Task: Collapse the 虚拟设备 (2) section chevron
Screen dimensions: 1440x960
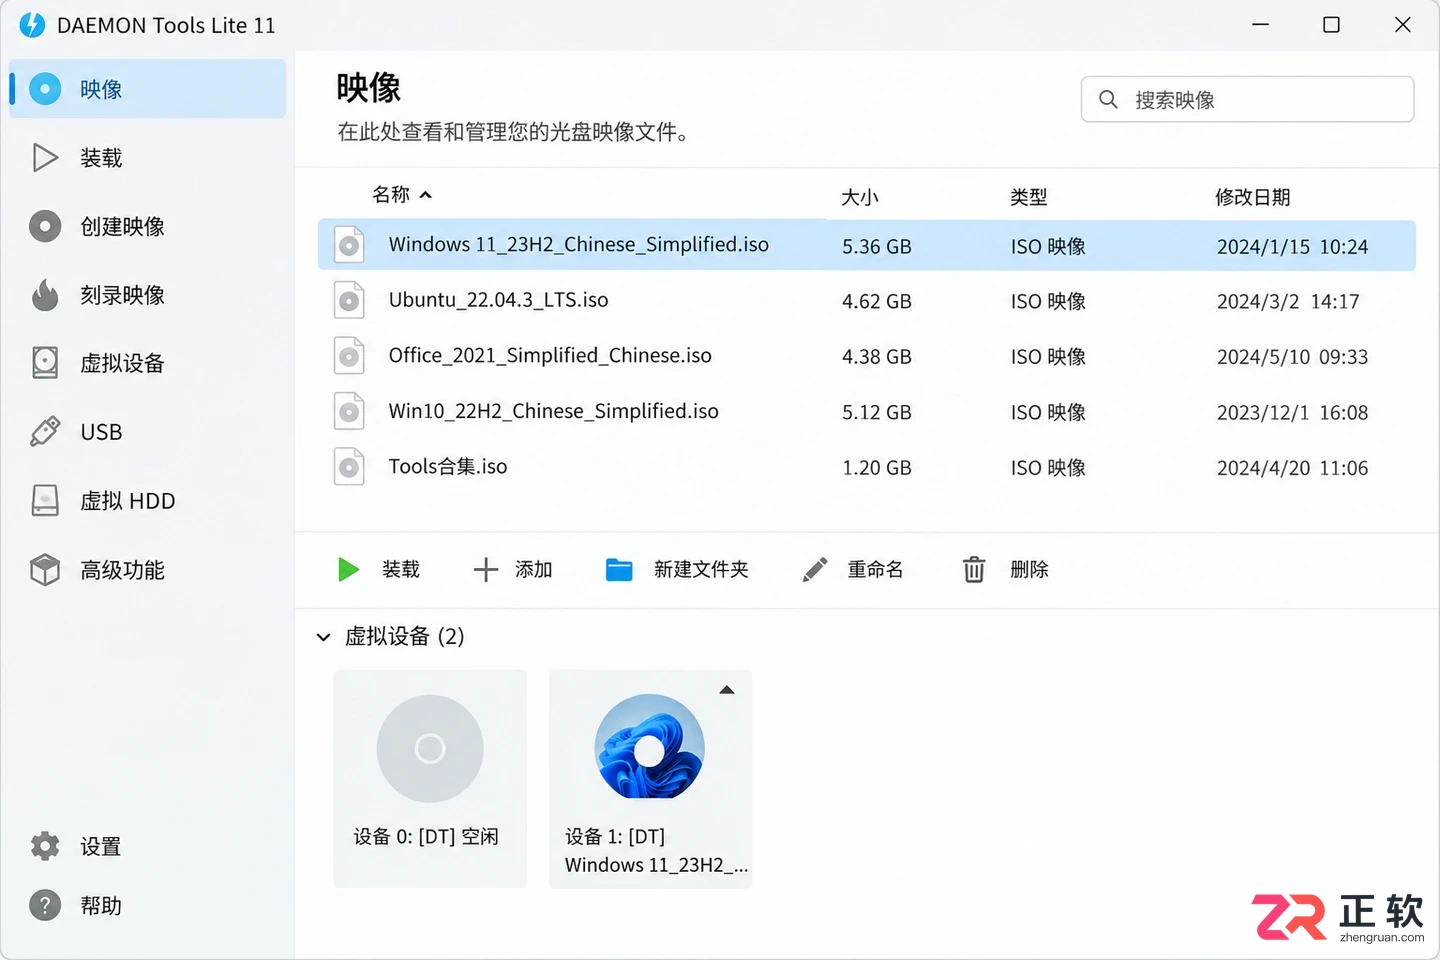Action: [323, 637]
